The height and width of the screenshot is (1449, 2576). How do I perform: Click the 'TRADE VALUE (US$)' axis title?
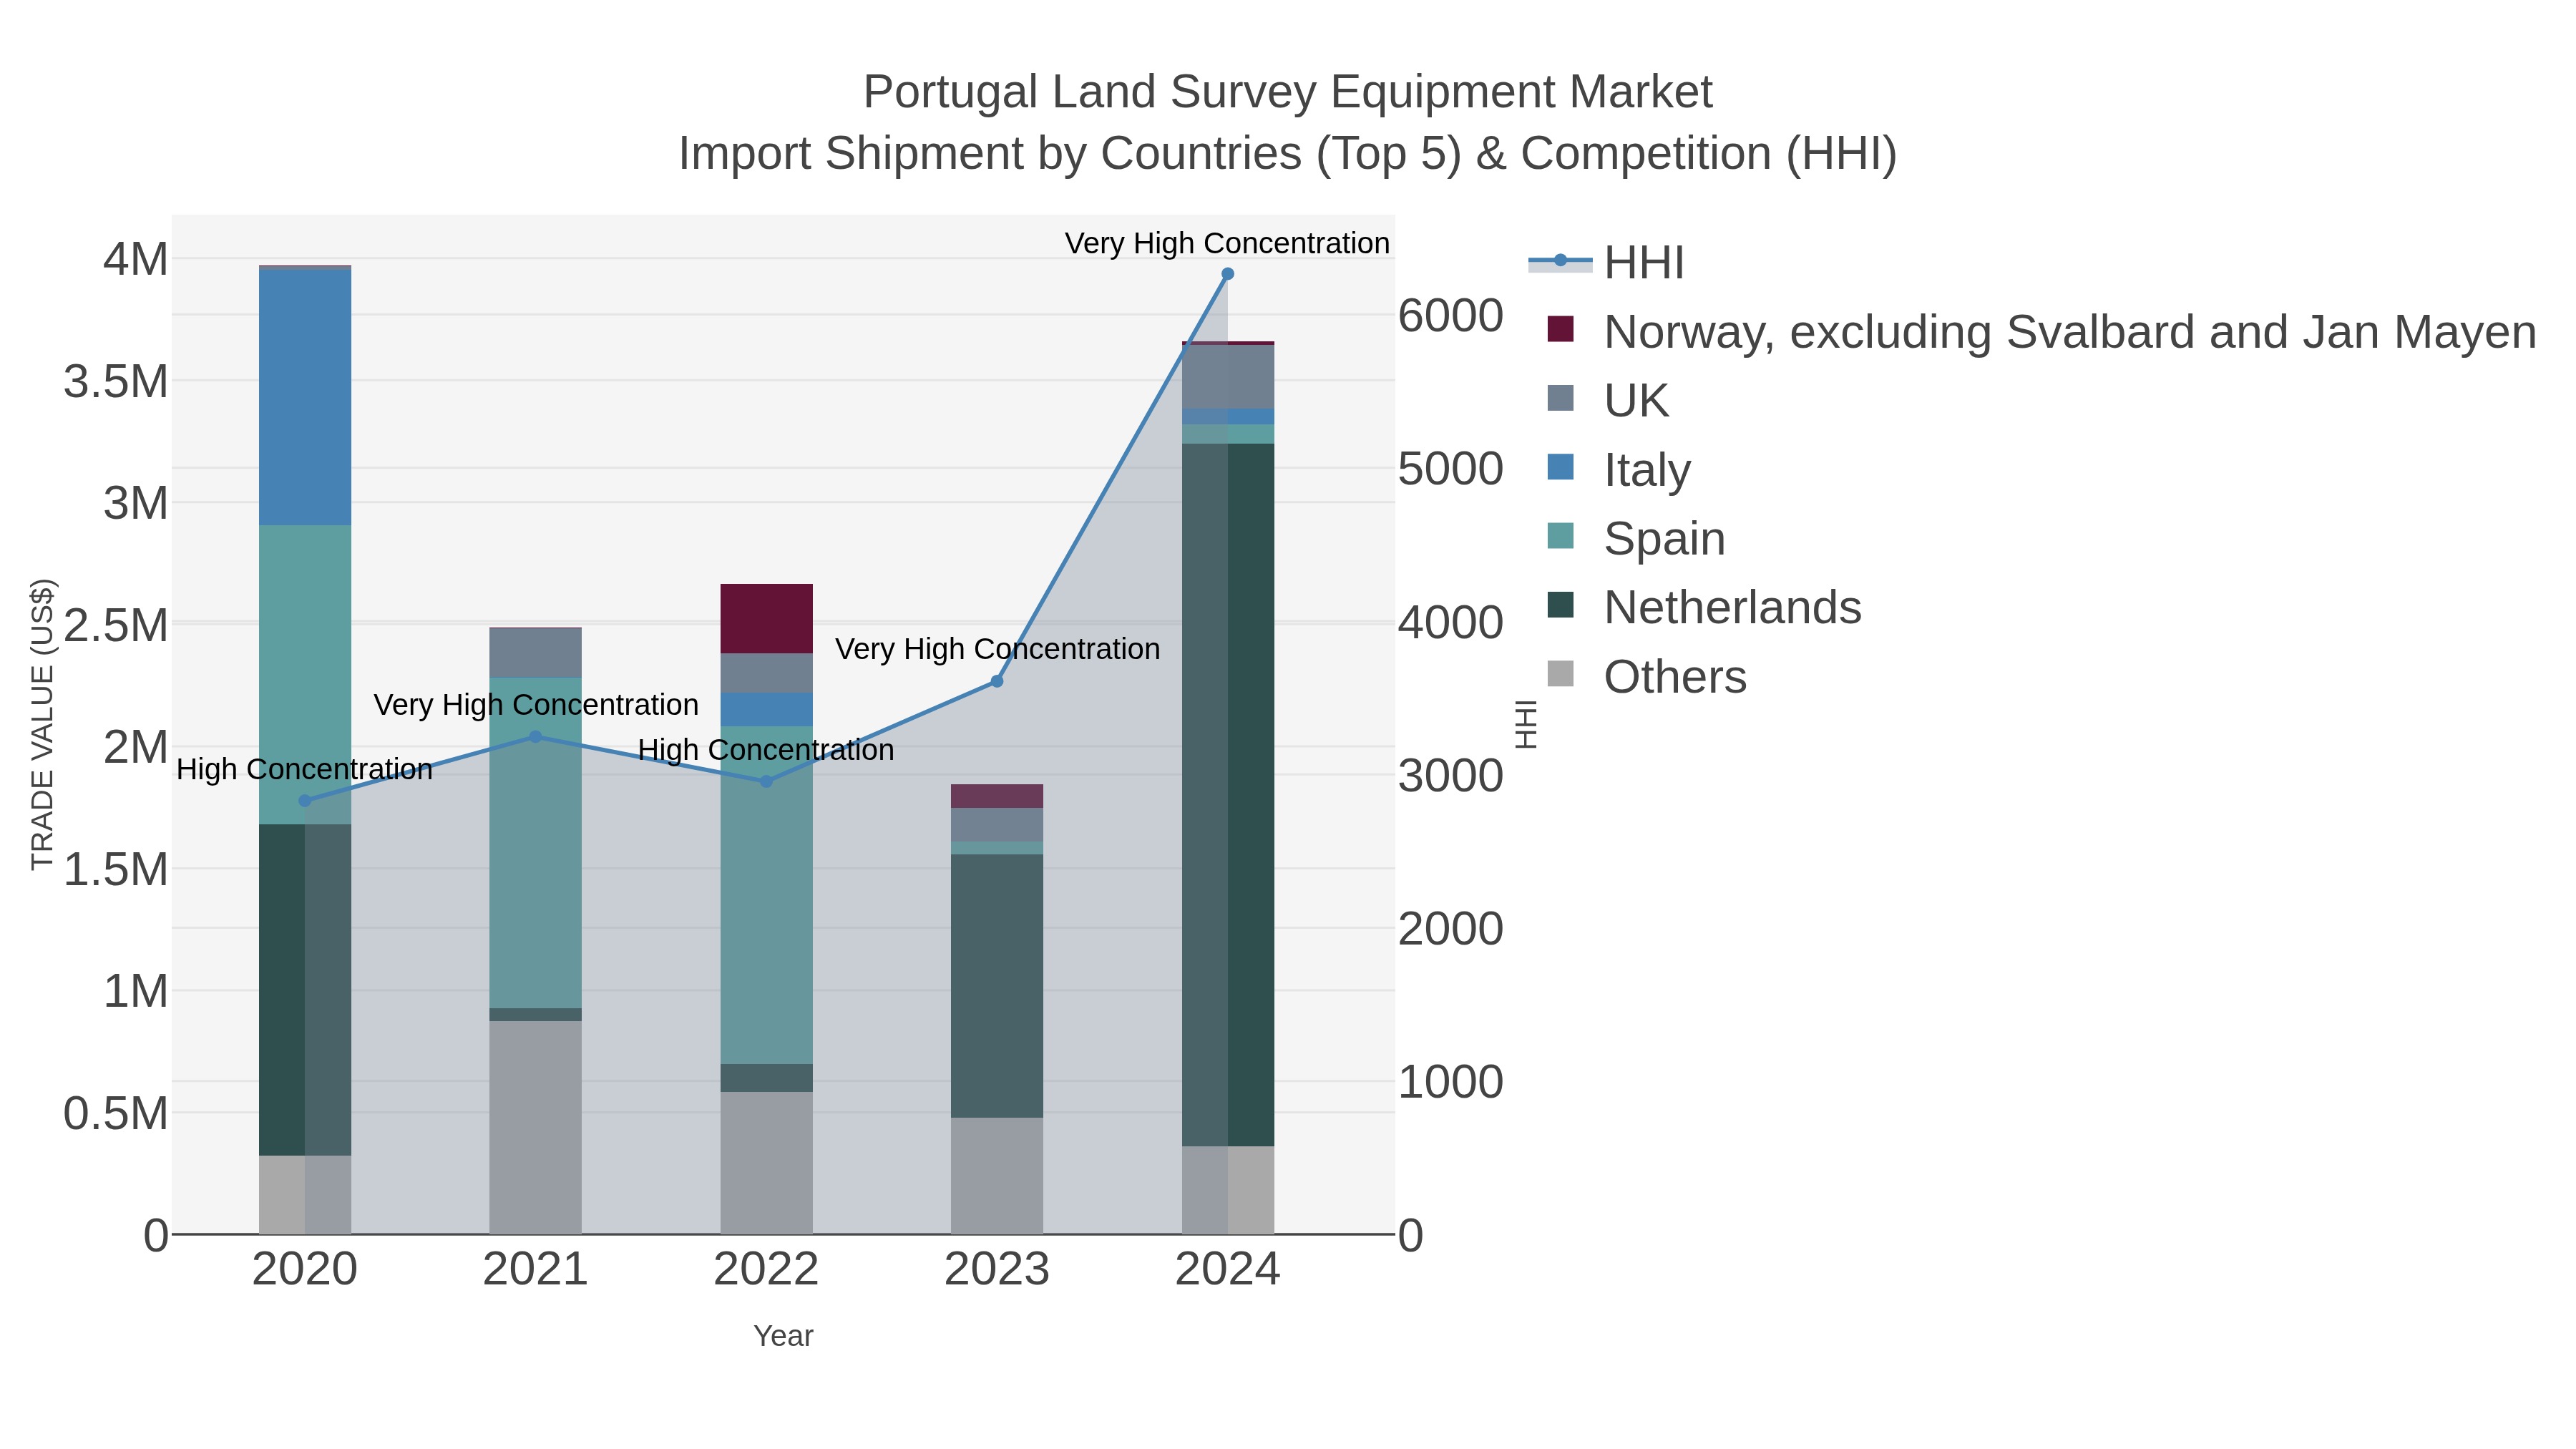(42, 724)
